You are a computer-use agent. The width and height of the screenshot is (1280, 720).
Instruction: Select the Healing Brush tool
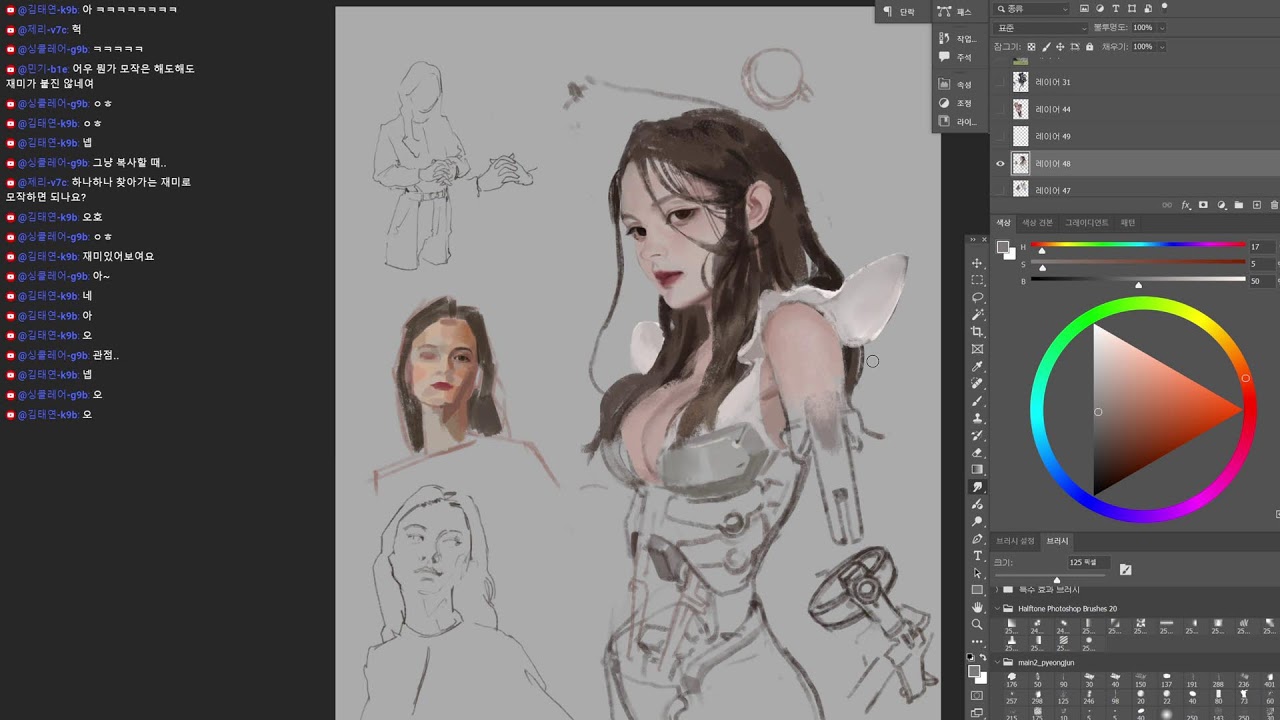pyautogui.click(x=977, y=384)
